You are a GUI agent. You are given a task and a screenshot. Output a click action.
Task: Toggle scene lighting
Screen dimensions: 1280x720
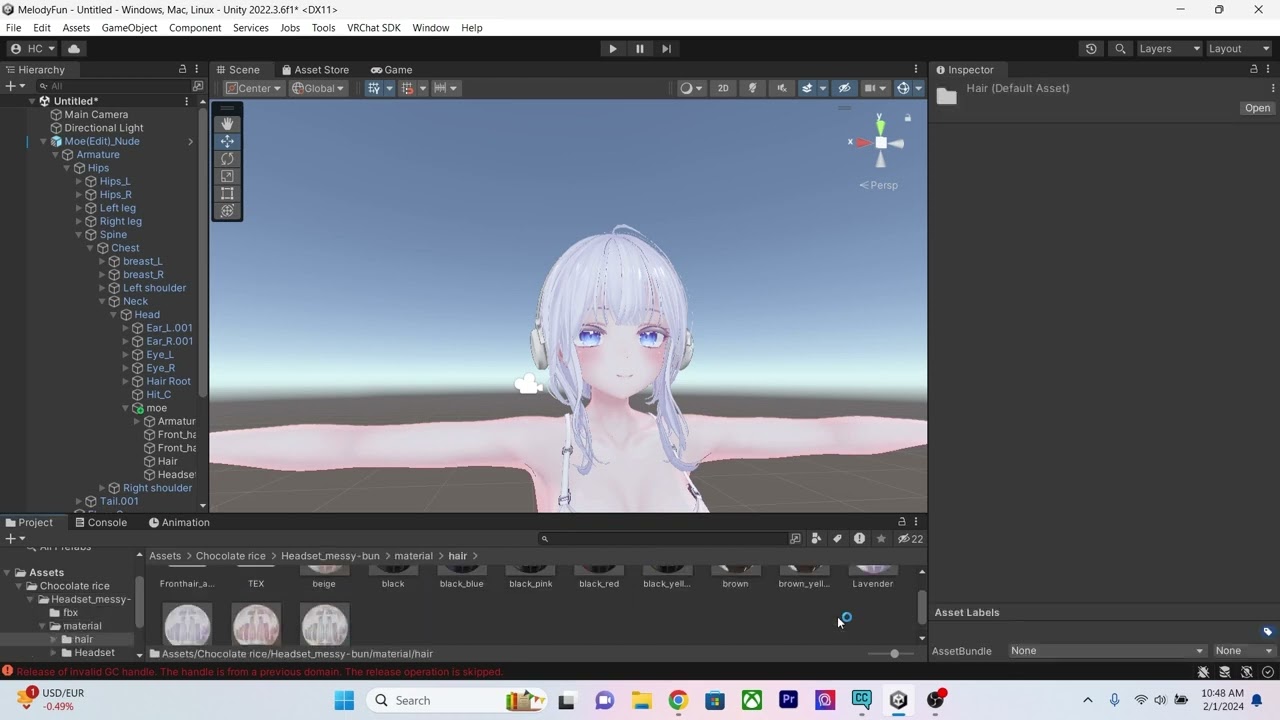coord(753,88)
